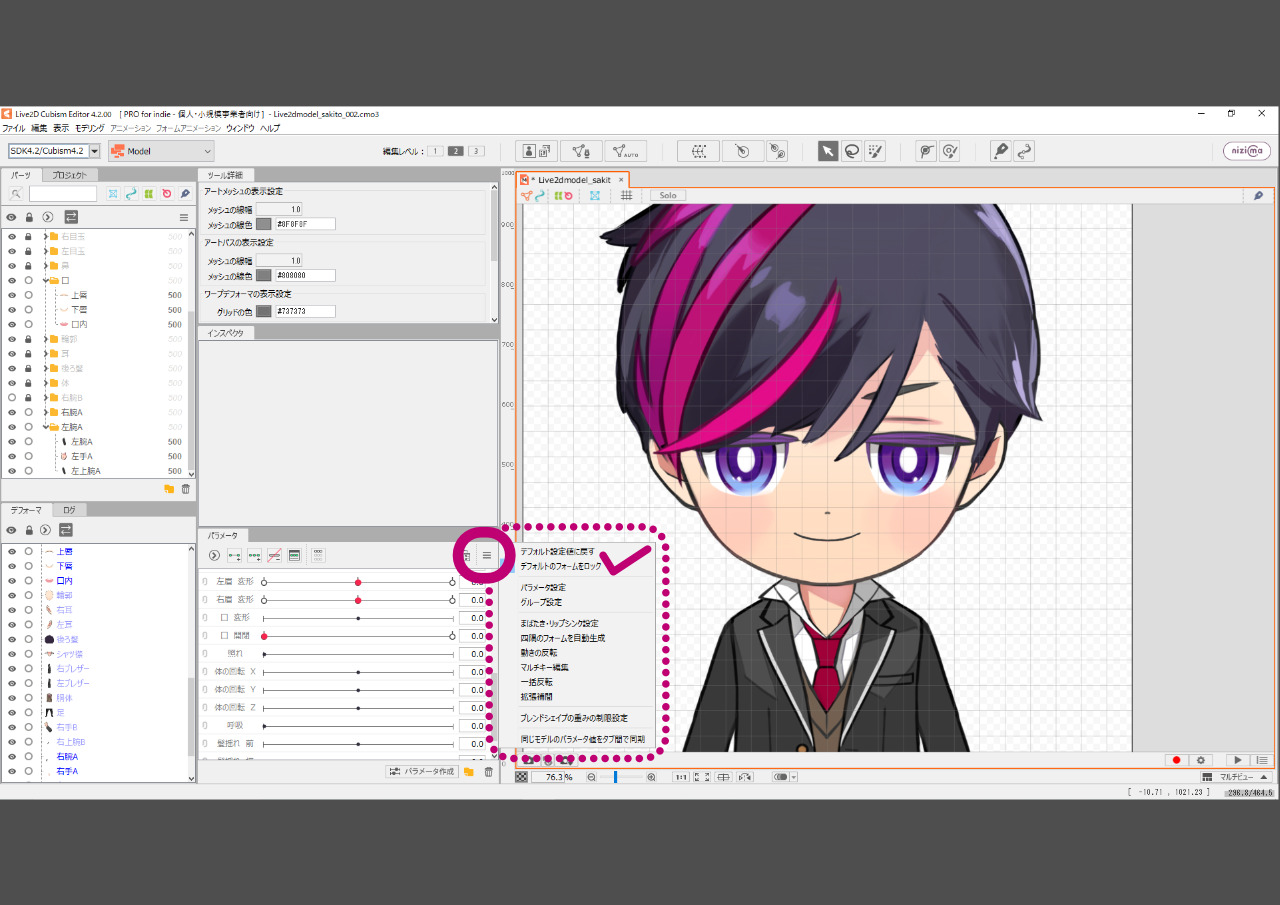
Task: Click the zoom out magnifier icon
Action: click(592, 777)
